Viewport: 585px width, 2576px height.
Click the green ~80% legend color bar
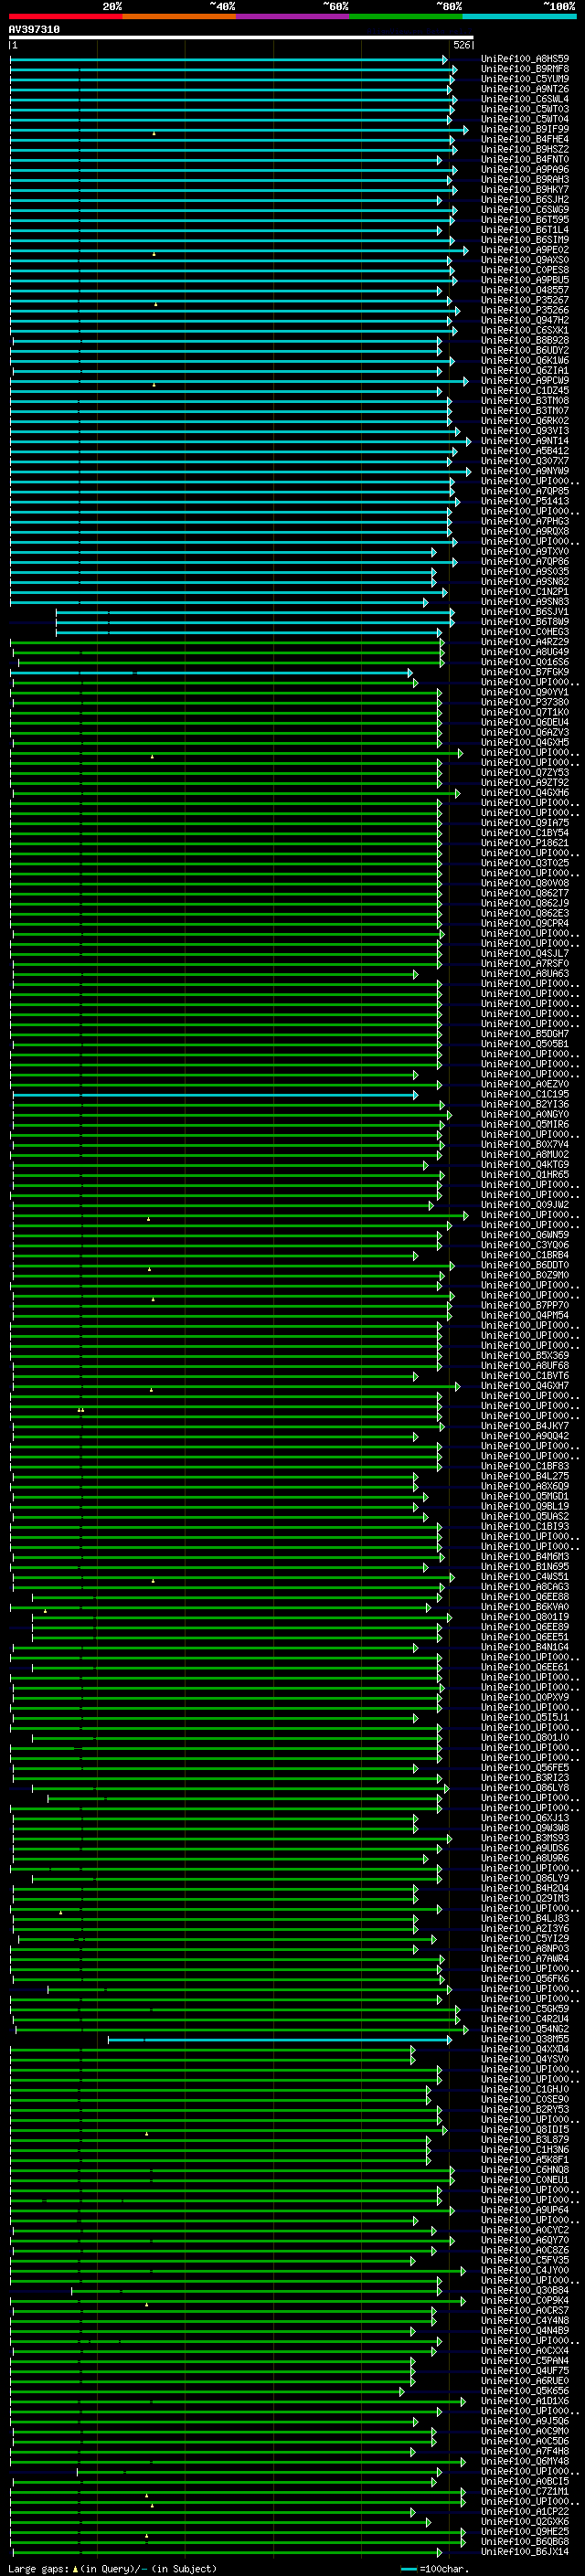pos(406,16)
